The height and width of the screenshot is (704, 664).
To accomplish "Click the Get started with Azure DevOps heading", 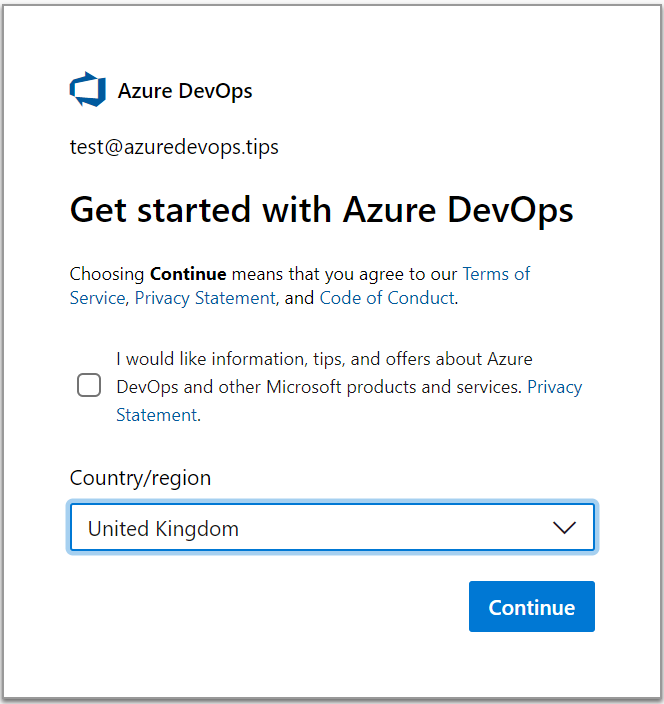I will (321, 210).
